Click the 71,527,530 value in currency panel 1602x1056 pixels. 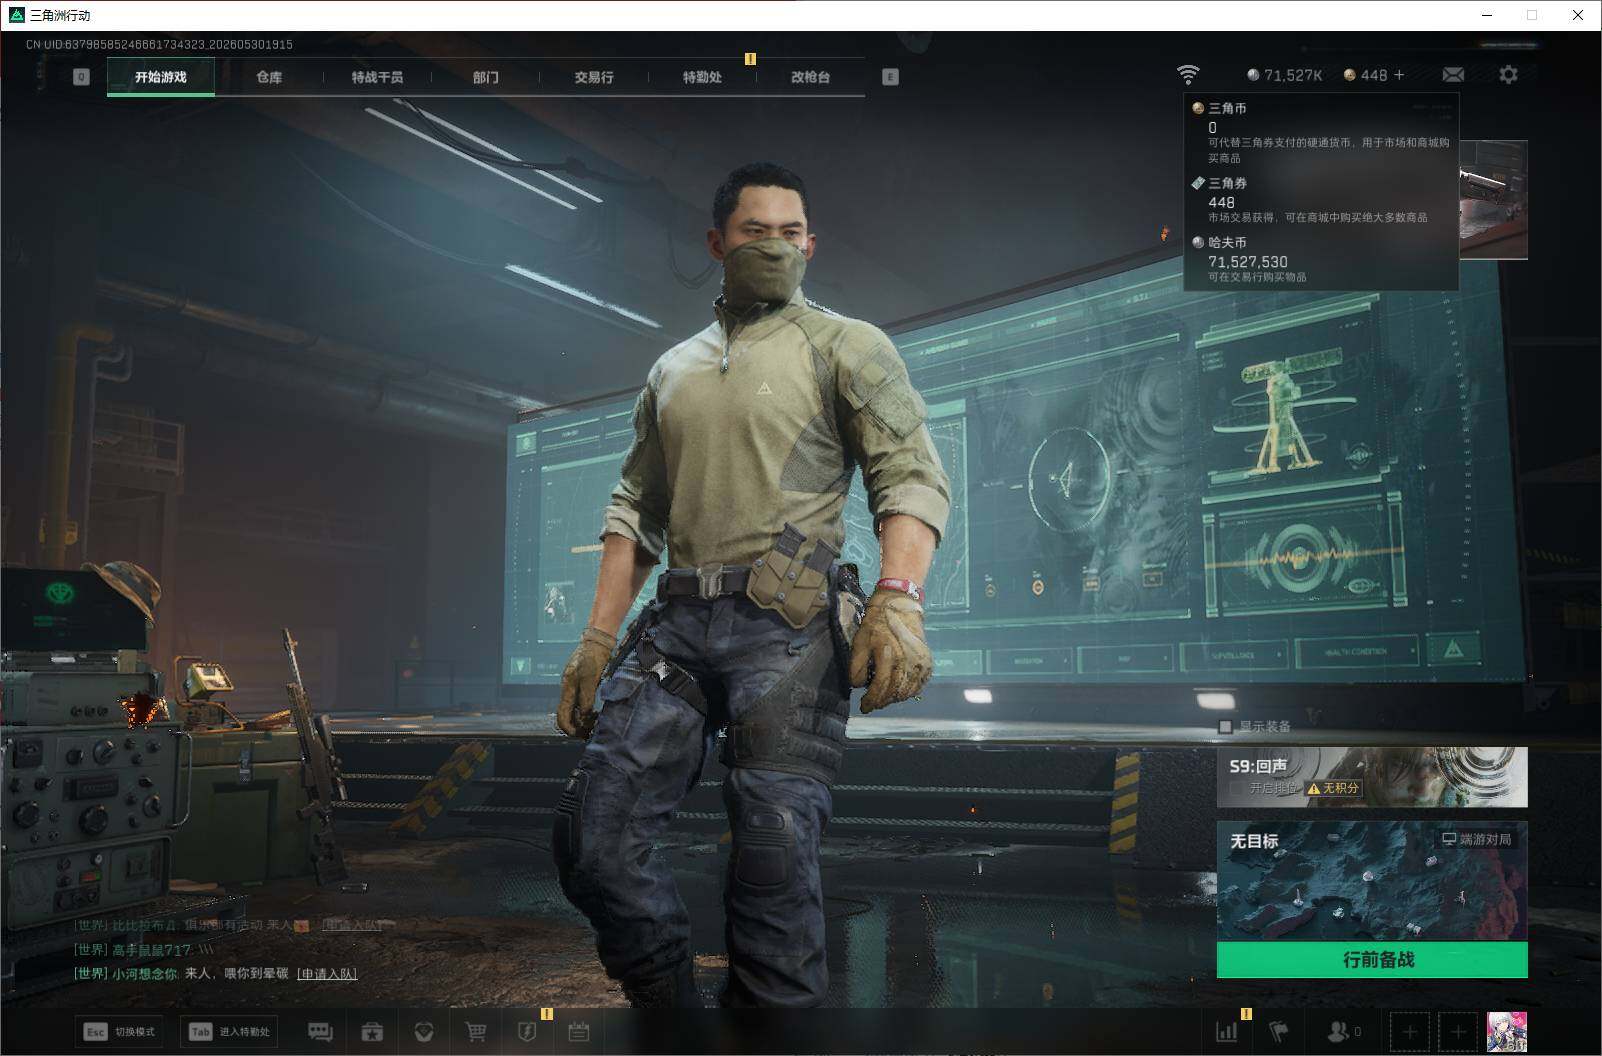[x=1248, y=262]
